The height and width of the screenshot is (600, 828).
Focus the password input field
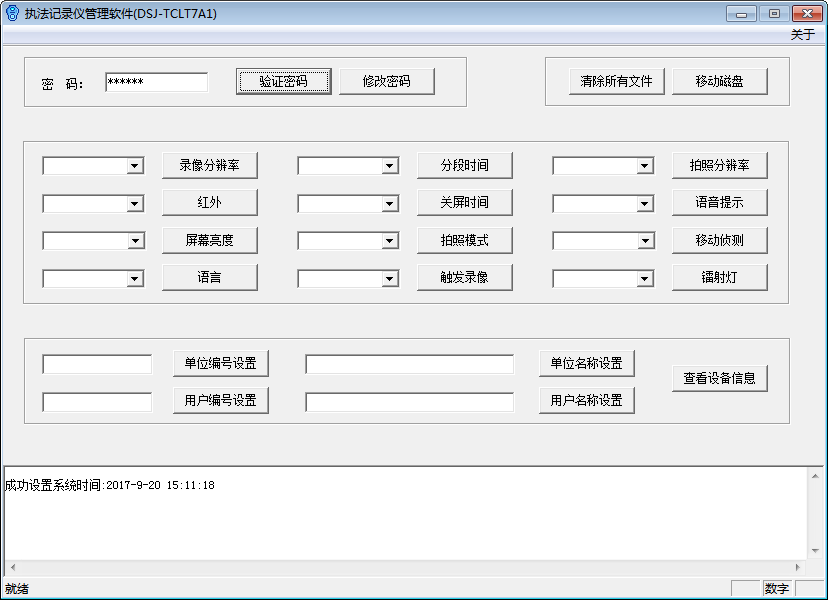[x=156, y=82]
